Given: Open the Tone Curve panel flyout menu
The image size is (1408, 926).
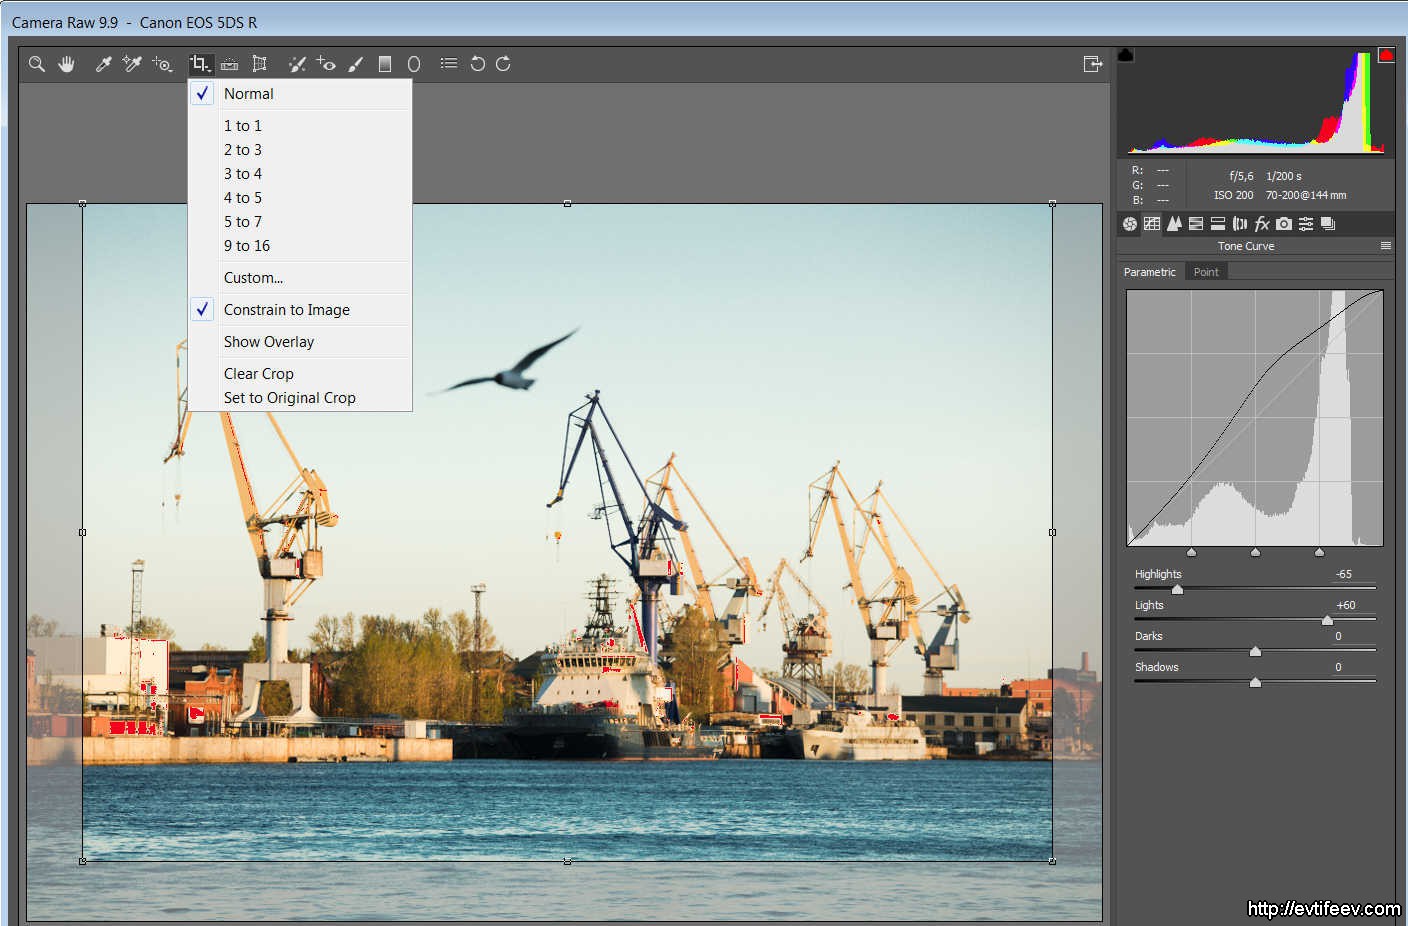Looking at the screenshot, I should (x=1386, y=246).
